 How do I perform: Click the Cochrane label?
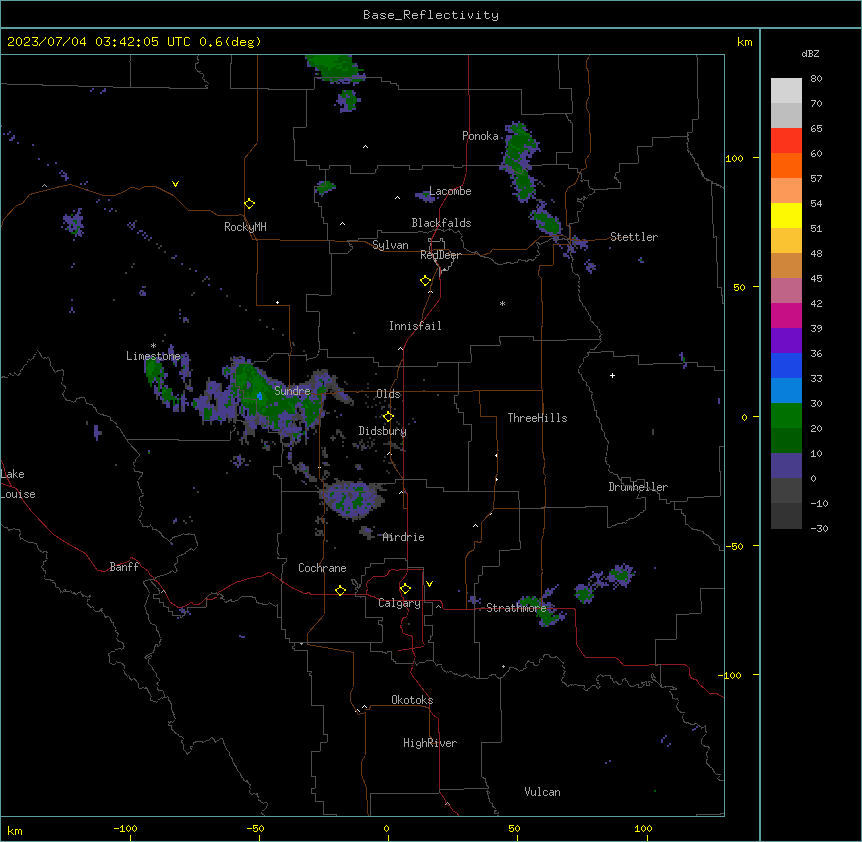322,568
